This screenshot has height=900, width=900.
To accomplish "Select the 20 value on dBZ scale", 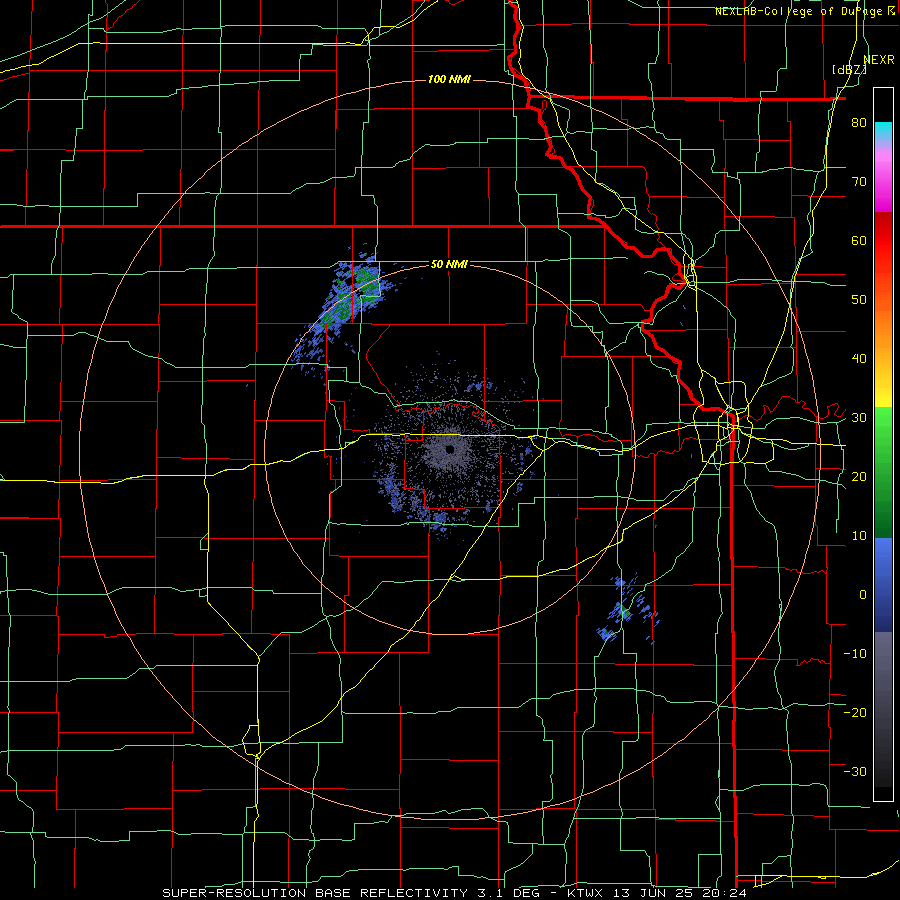I will 859,477.
